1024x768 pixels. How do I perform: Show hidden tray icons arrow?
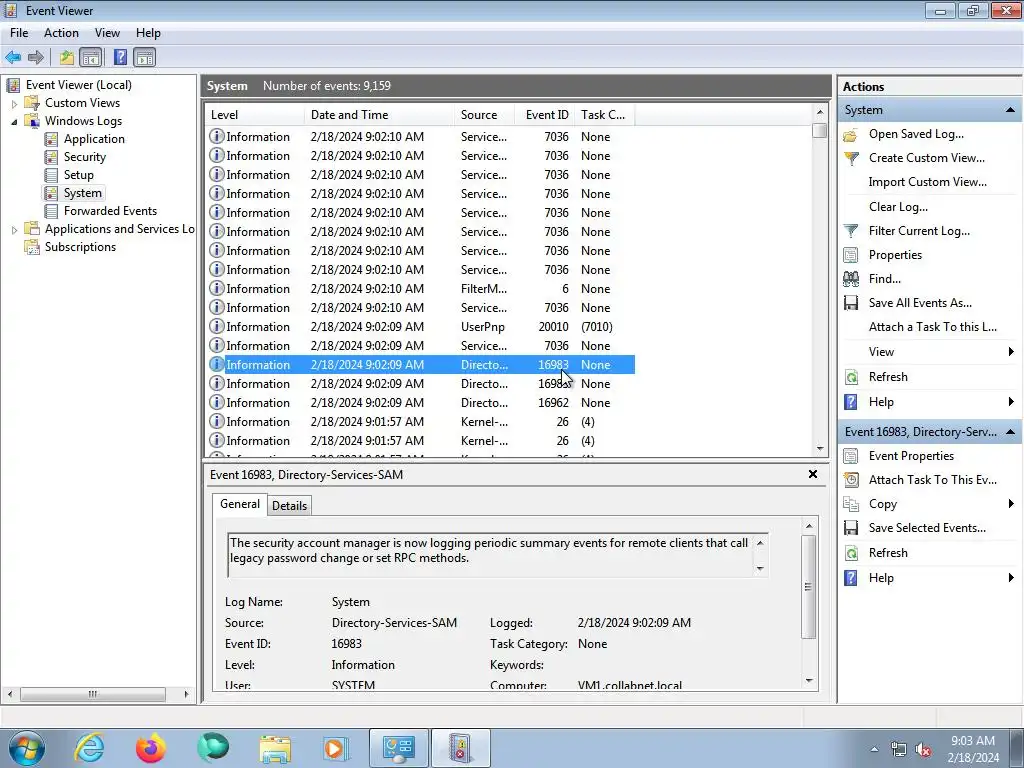coord(874,749)
